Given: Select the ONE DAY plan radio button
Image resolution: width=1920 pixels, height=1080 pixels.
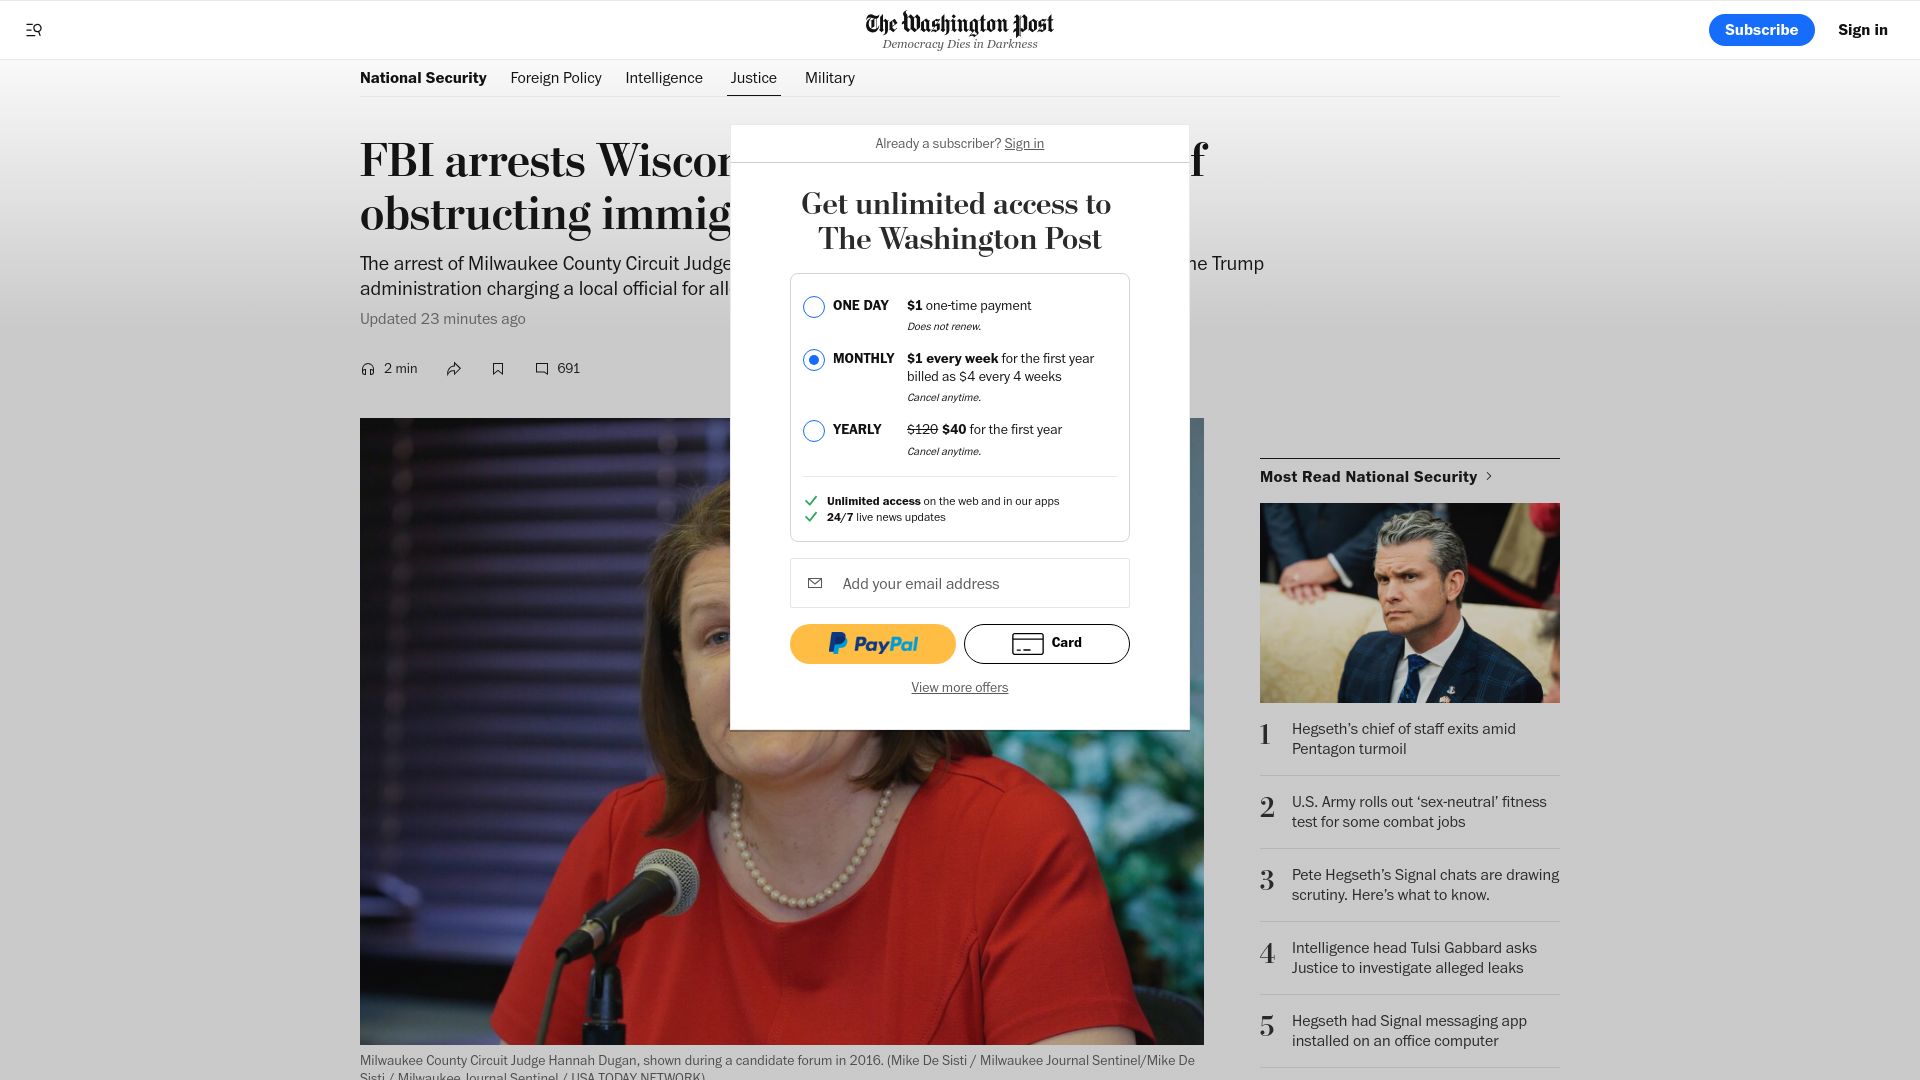Looking at the screenshot, I should pos(814,307).
